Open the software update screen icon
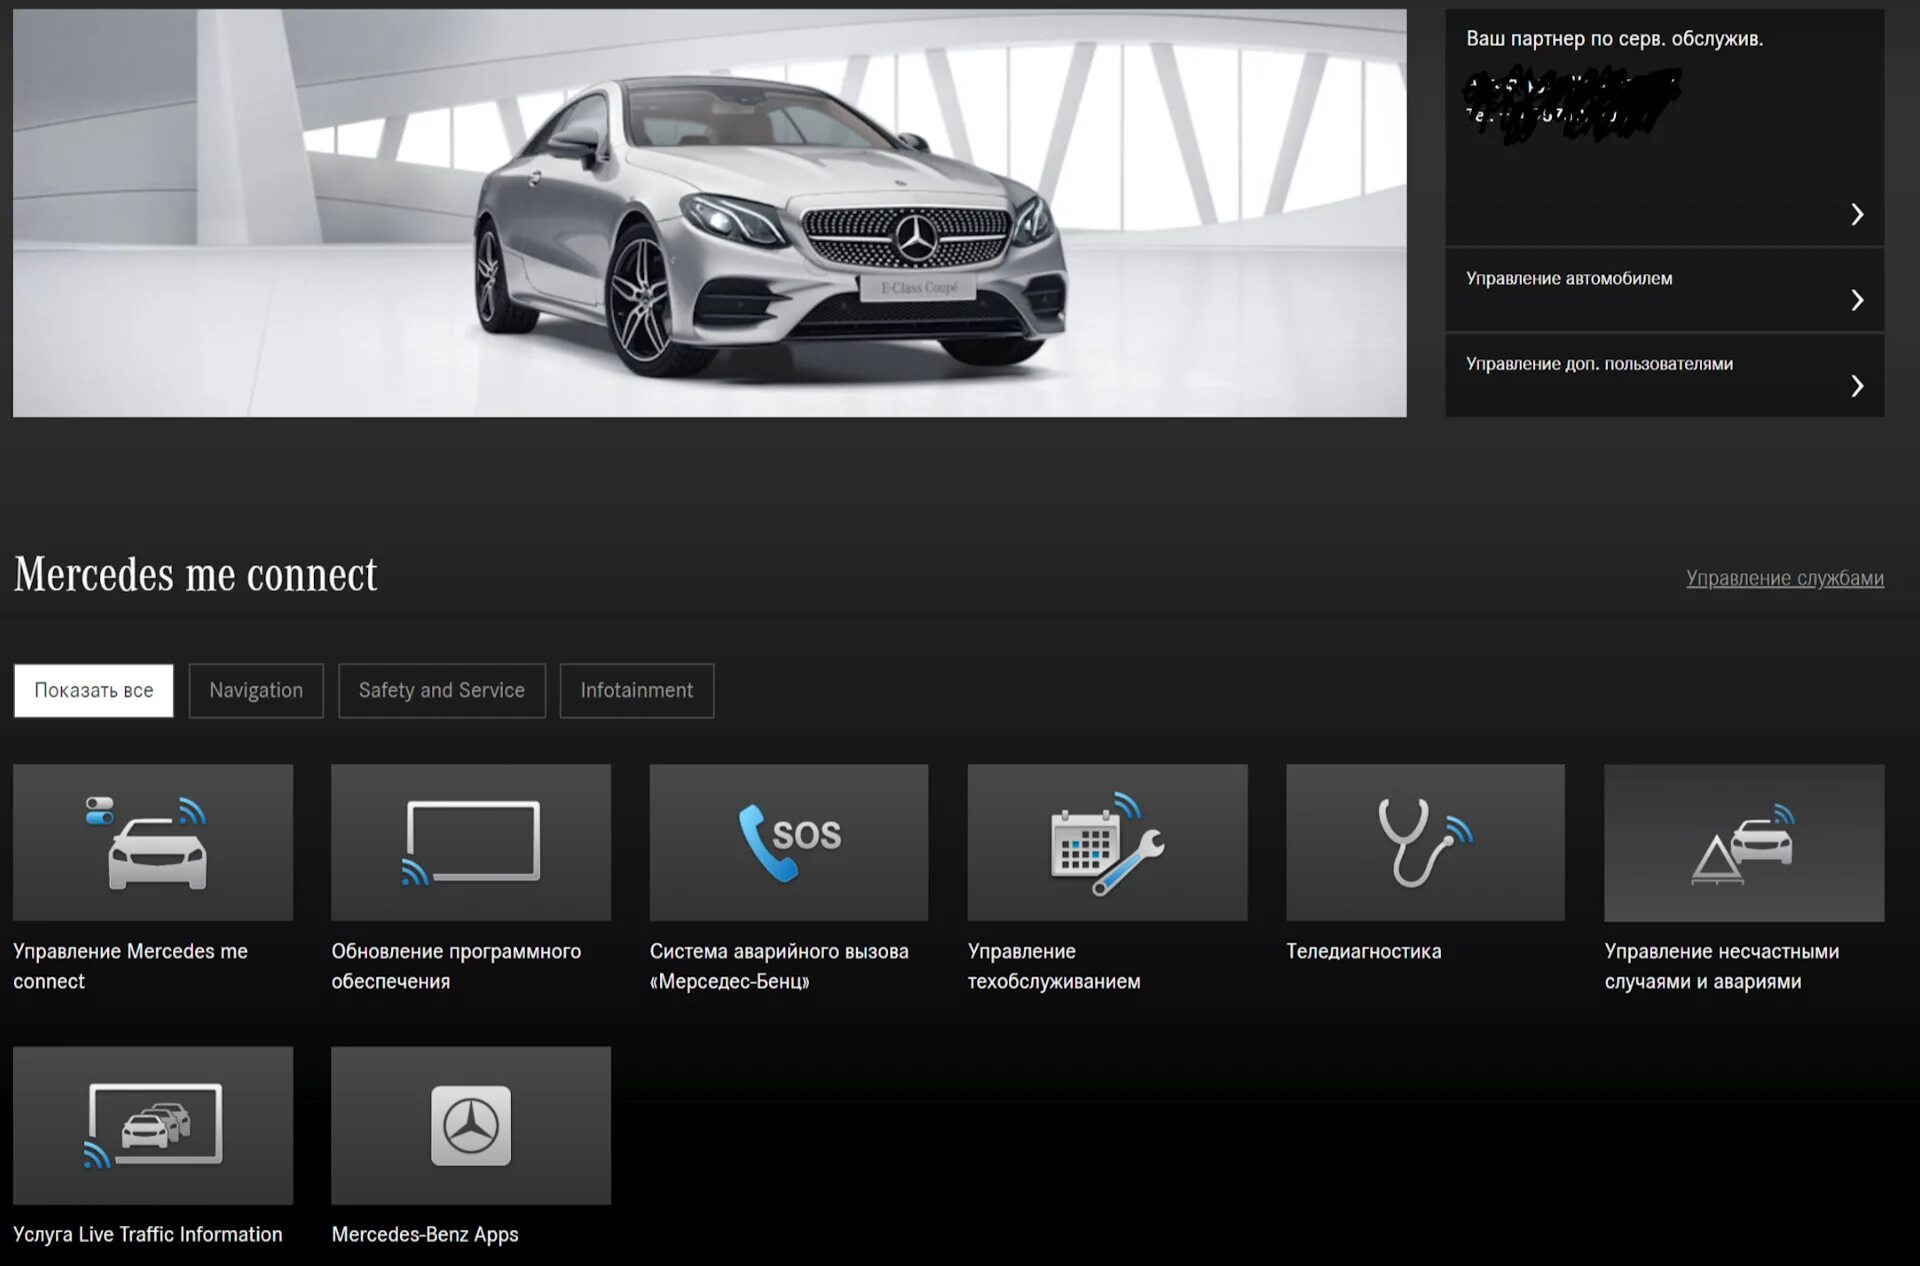The width and height of the screenshot is (1920, 1266). 471,842
